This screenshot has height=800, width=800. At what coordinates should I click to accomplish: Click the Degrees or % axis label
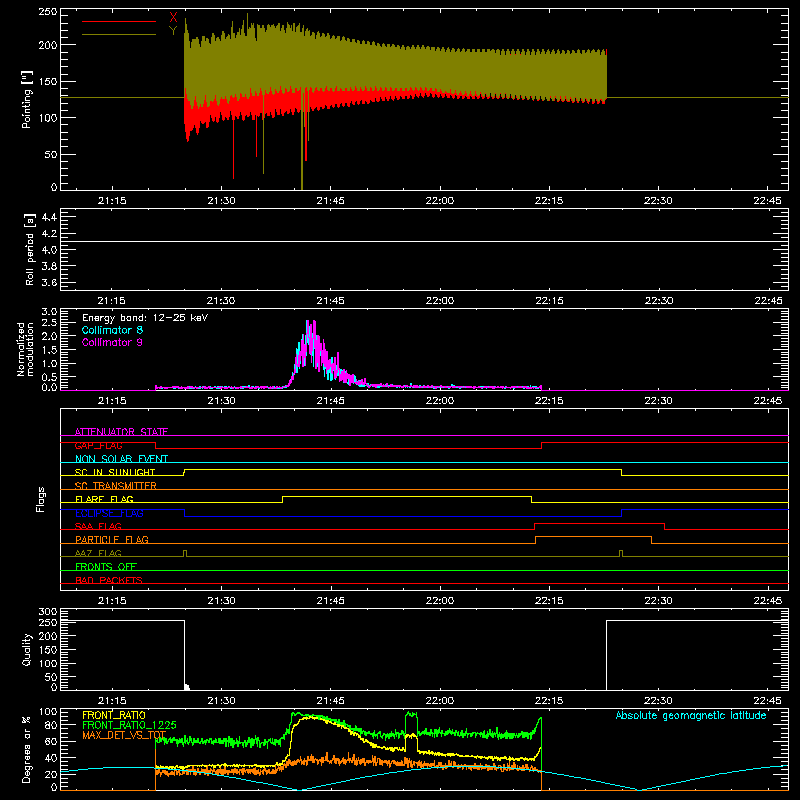(27, 749)
